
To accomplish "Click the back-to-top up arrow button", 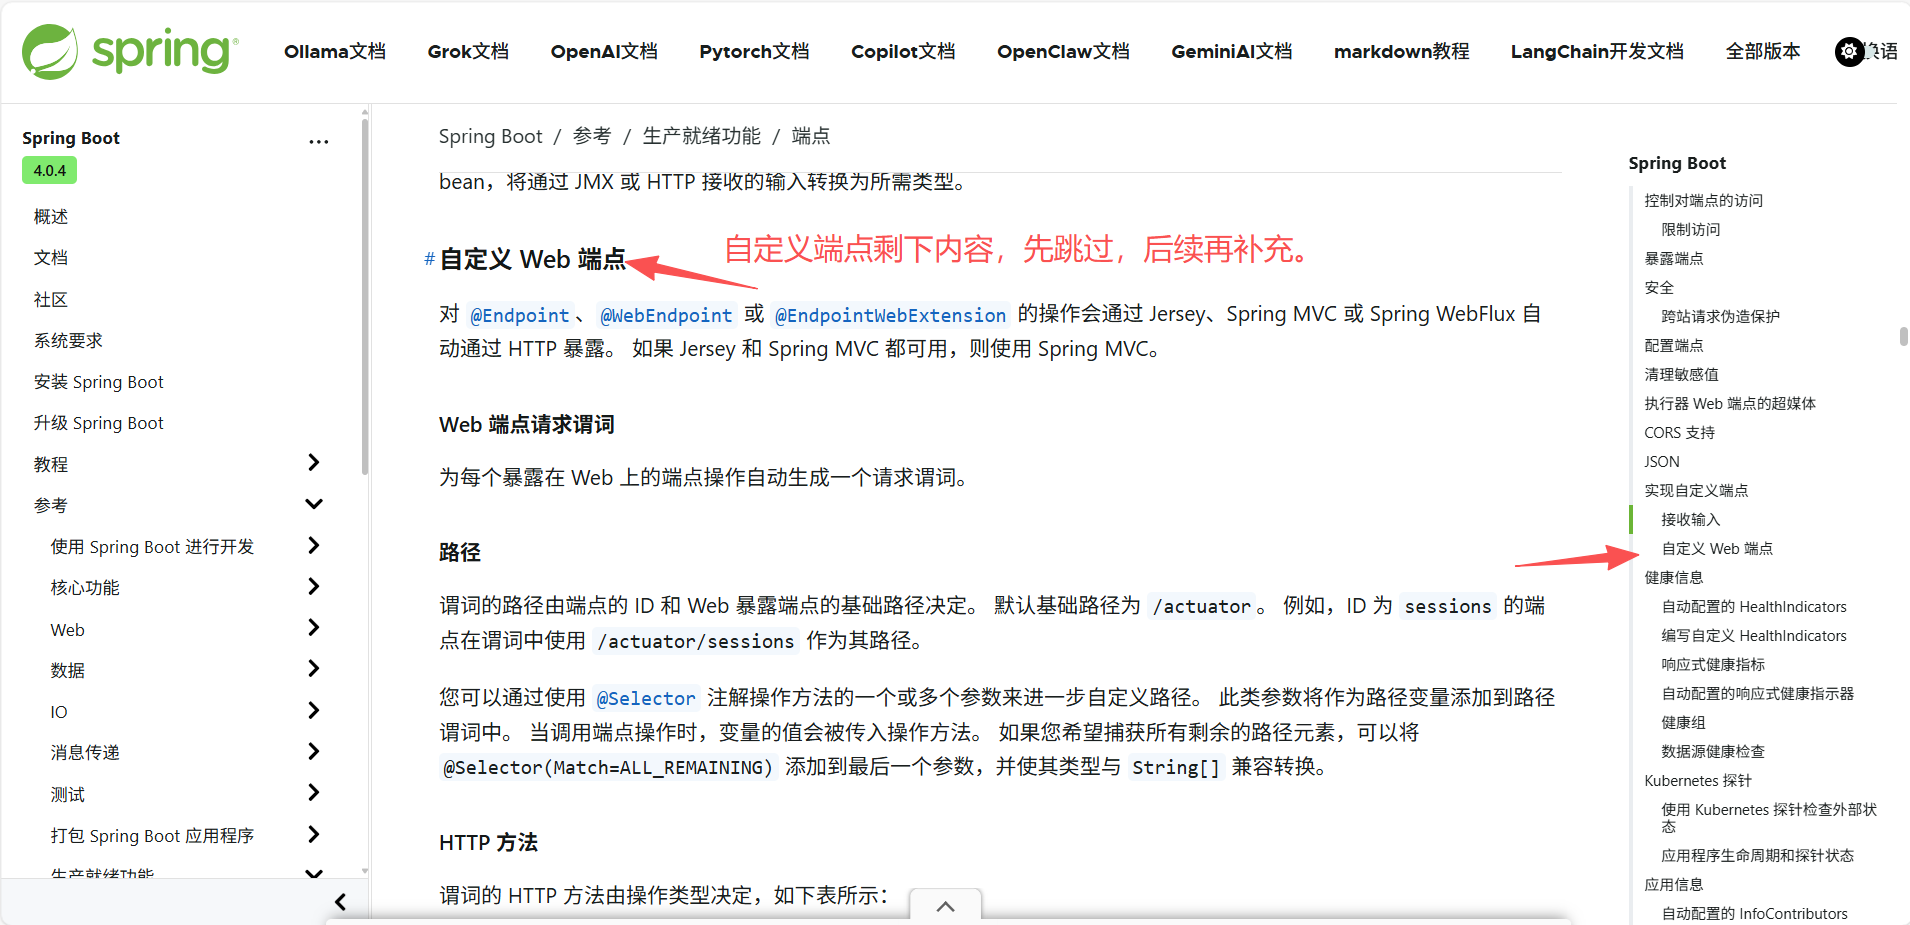I will pos(945,906).
